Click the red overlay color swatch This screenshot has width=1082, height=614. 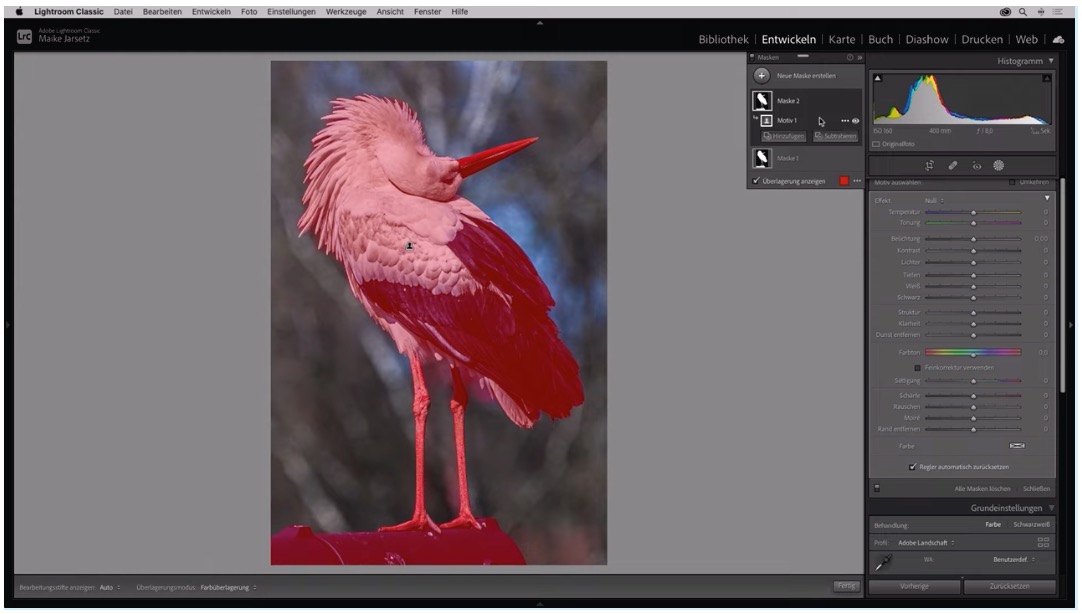(844, 181)
